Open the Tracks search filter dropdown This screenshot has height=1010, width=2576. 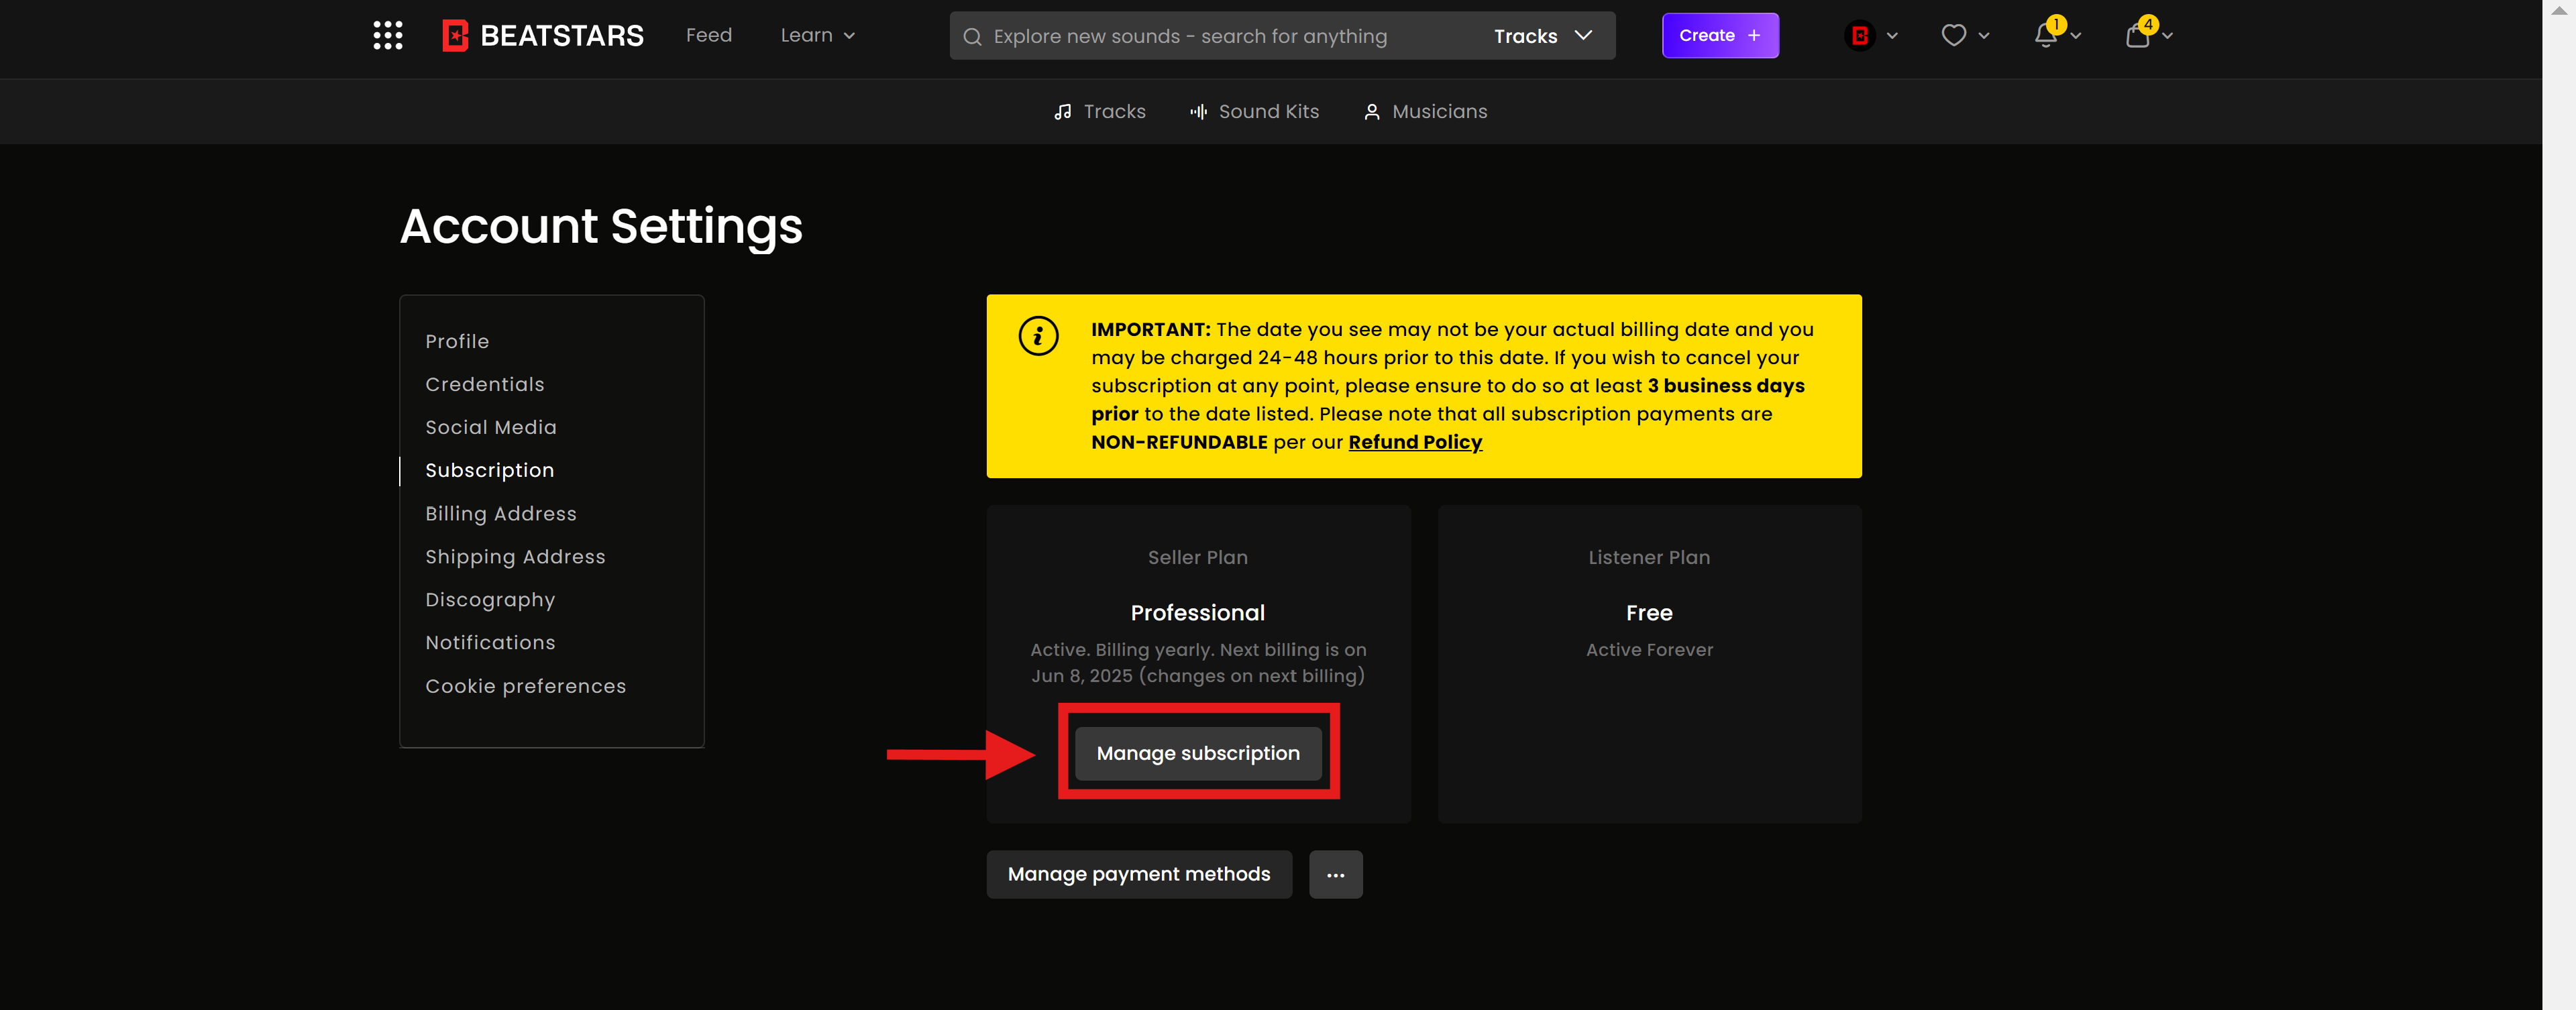[1543, 35]
